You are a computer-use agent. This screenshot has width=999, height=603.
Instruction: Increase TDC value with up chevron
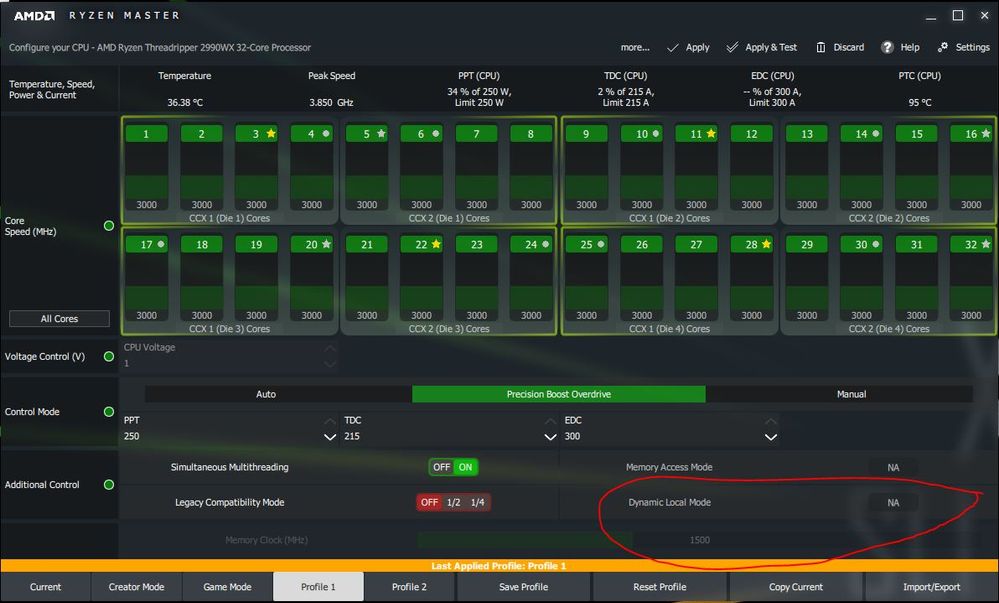pos(550,421)
